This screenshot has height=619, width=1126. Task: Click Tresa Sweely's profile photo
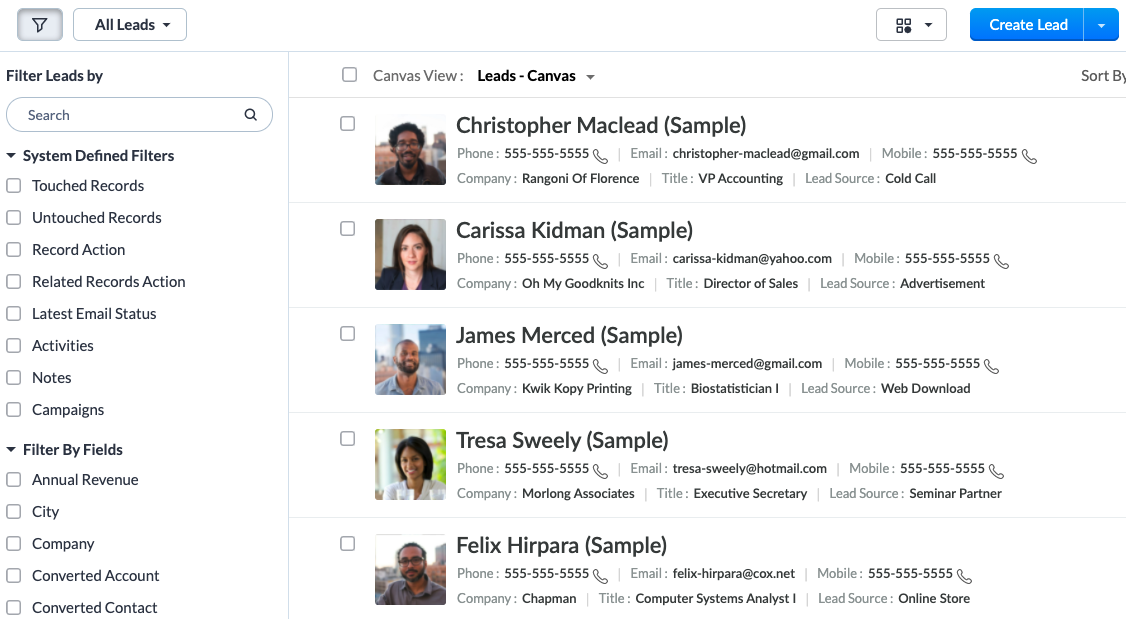pyautogui.click(x=410, y=465)
